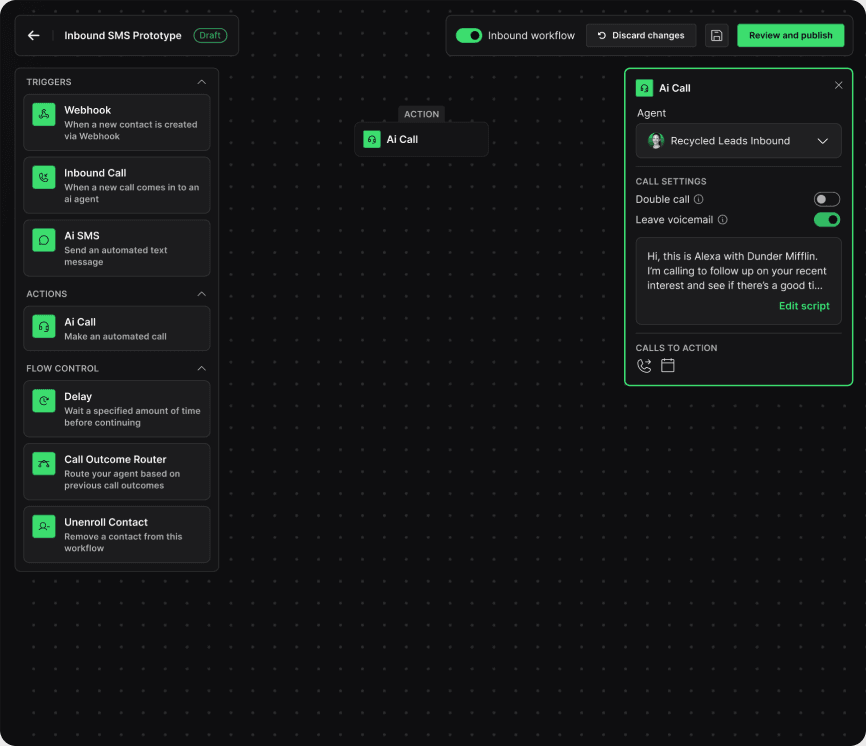The width and height of the screenshot is (866, 746).
Task: Click the Call Outcome Router icon
Action: tap(44, 464)
